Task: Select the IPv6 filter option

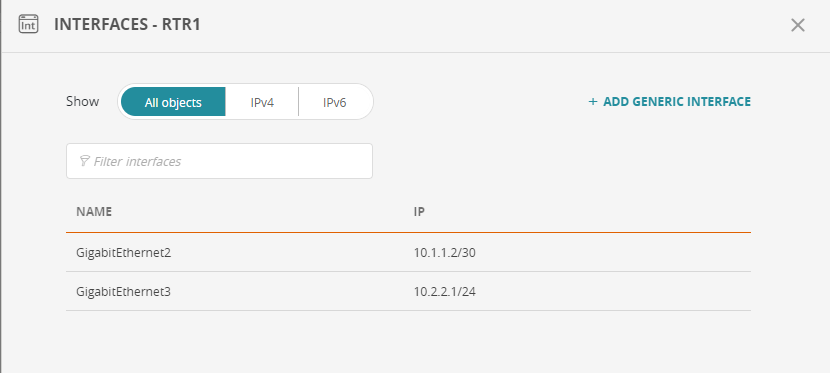Action: click(335, 102)
